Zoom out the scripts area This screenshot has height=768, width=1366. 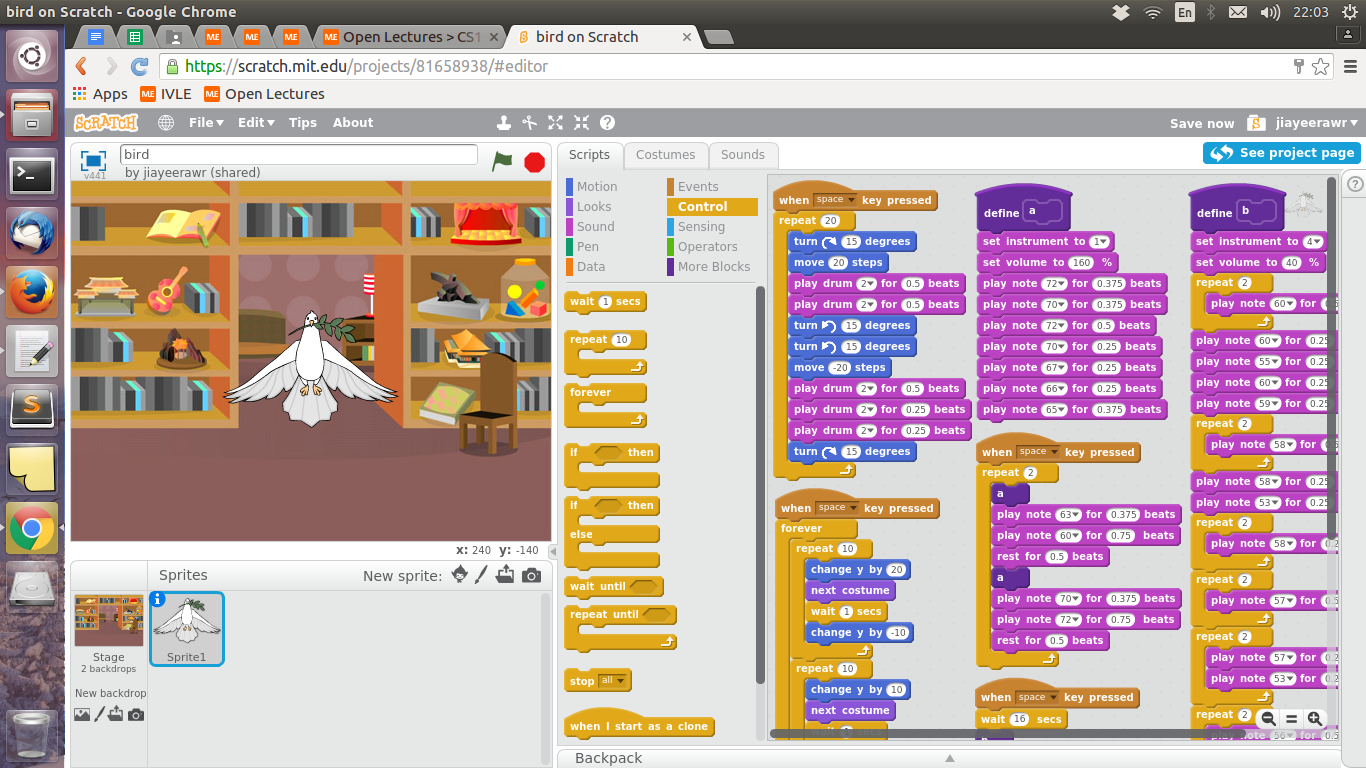[x=1268, y=718]
